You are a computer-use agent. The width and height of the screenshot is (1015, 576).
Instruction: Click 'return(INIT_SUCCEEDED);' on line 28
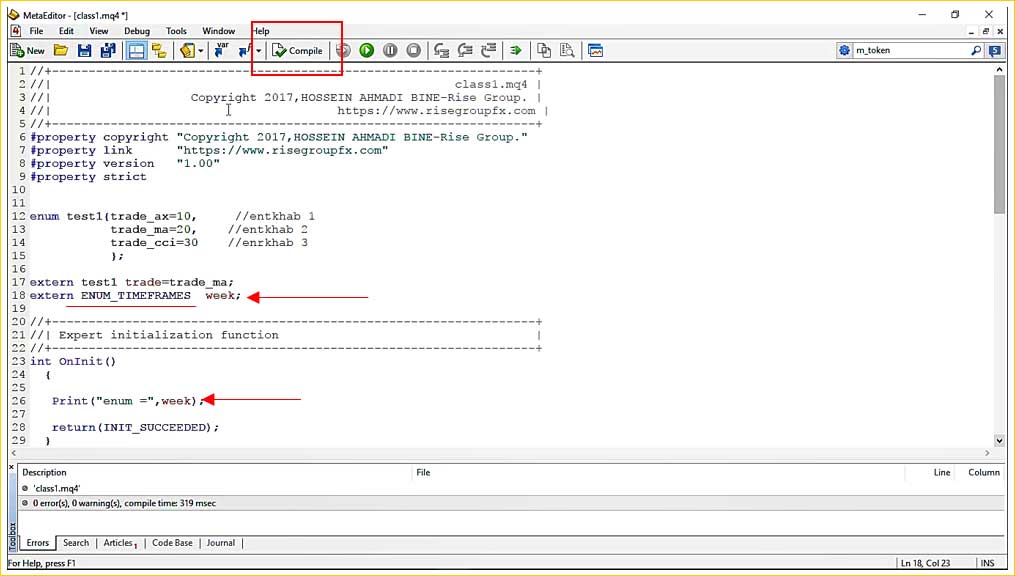(135, 428)
